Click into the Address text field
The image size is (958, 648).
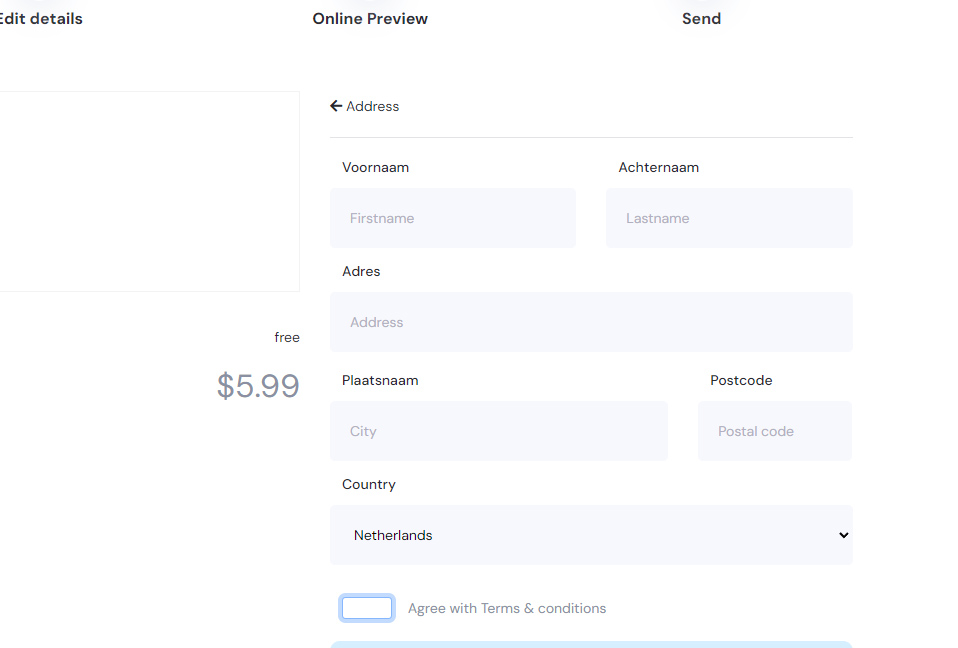click(591, 322)
